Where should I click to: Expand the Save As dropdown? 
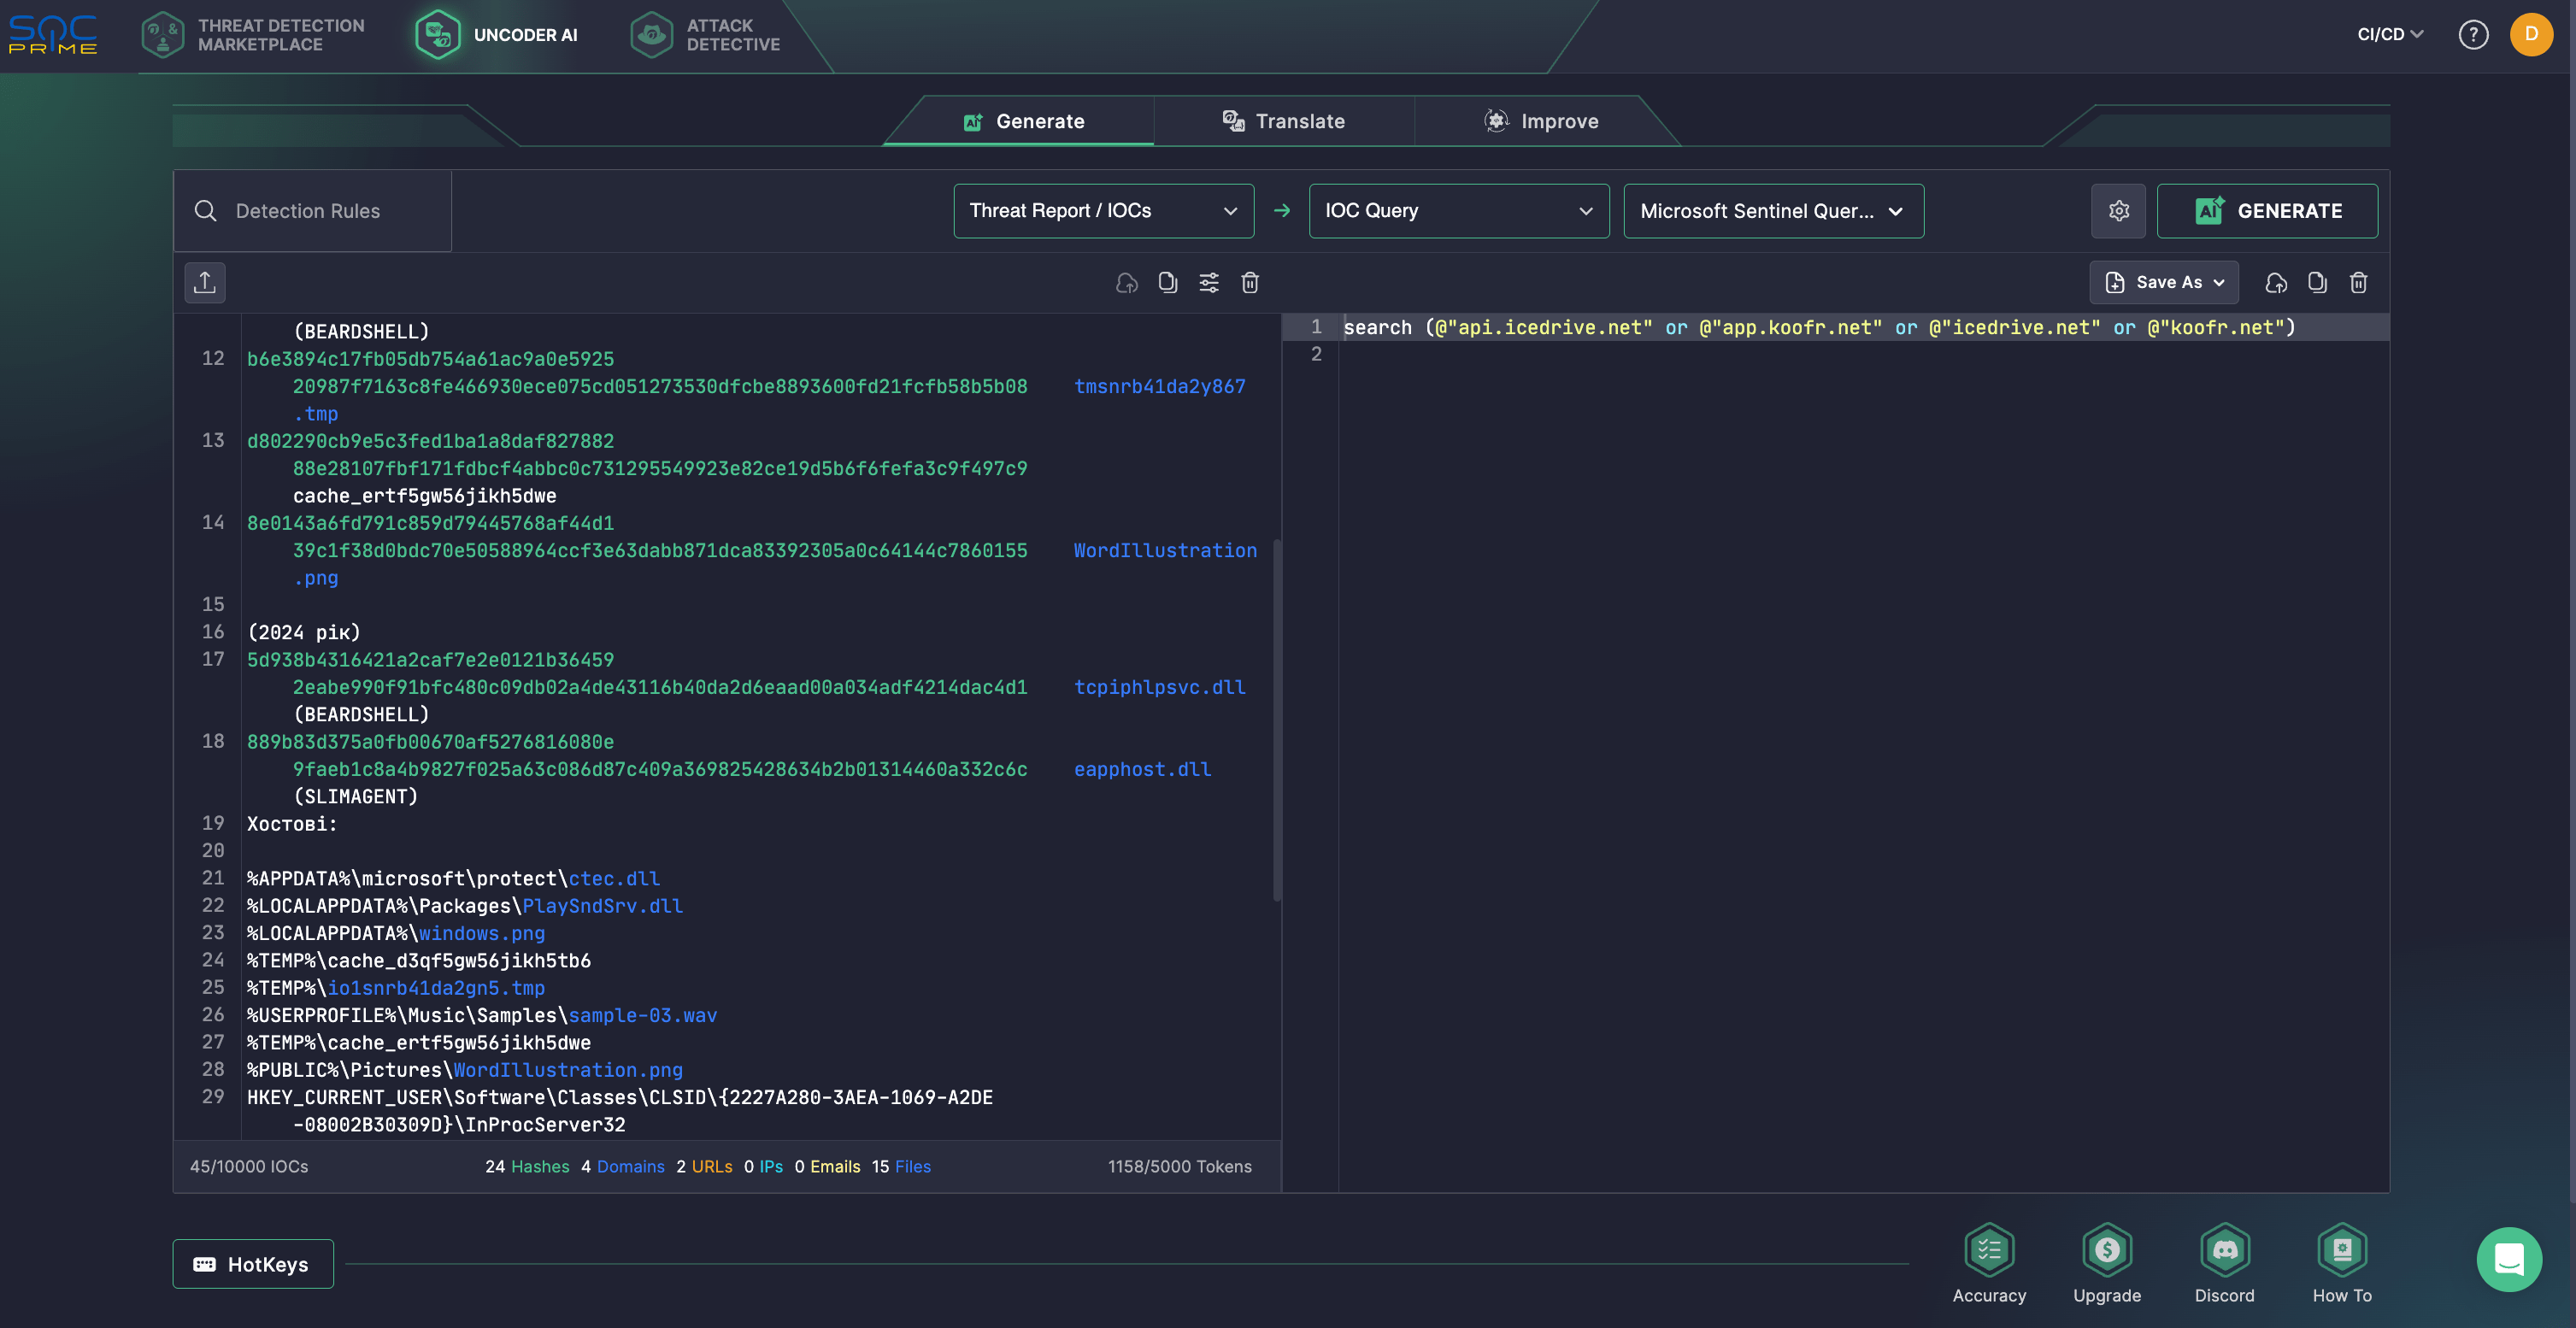[x=2164, y=283]
